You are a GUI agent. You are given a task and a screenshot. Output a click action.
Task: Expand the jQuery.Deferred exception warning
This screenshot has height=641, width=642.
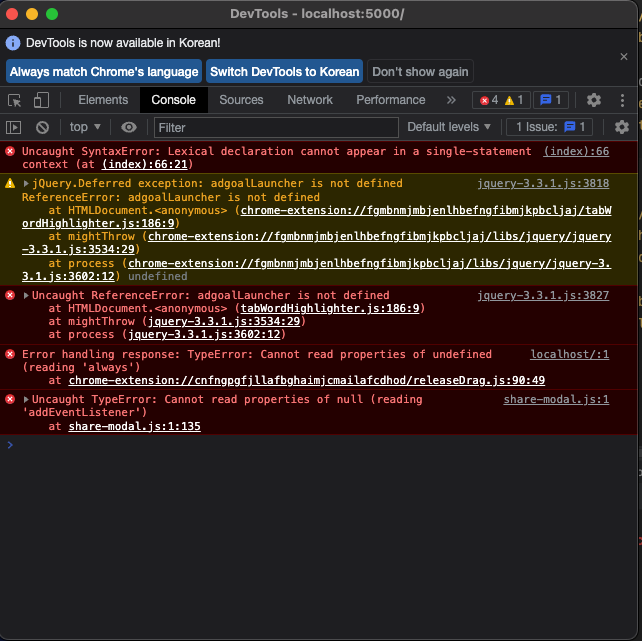point(26,183)
